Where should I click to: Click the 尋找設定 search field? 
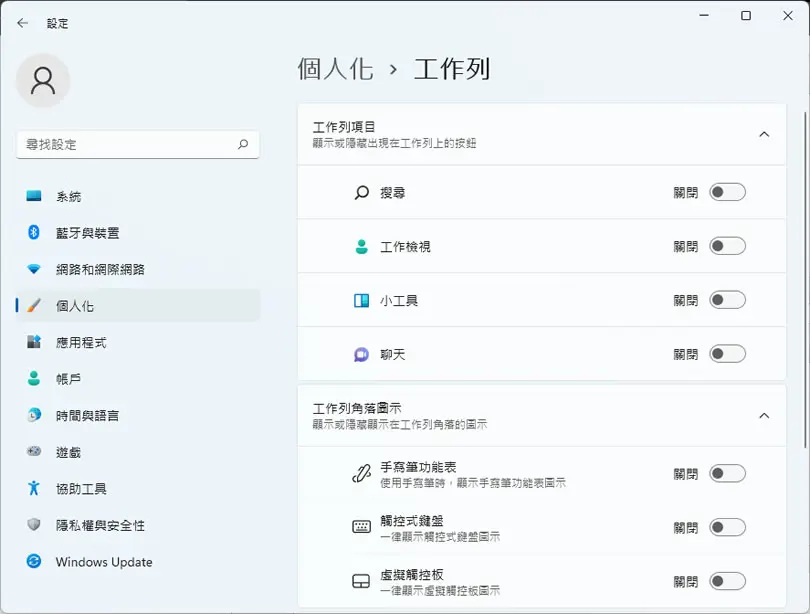(138, 145)
